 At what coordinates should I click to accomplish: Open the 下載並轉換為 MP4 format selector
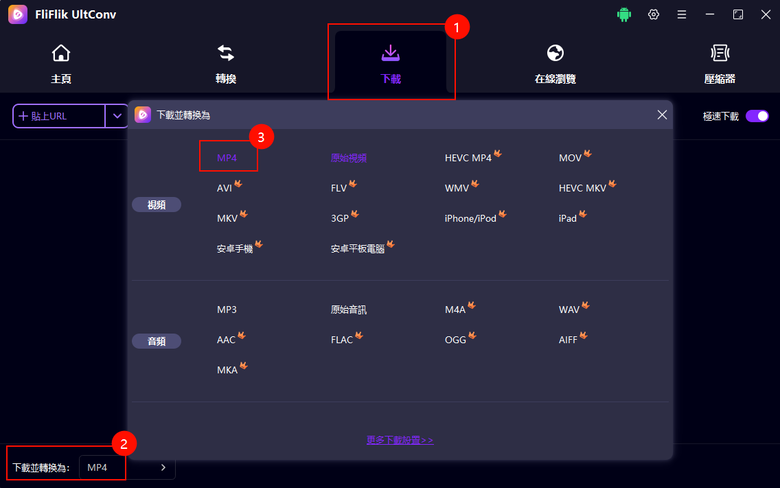tap(127, 468)
